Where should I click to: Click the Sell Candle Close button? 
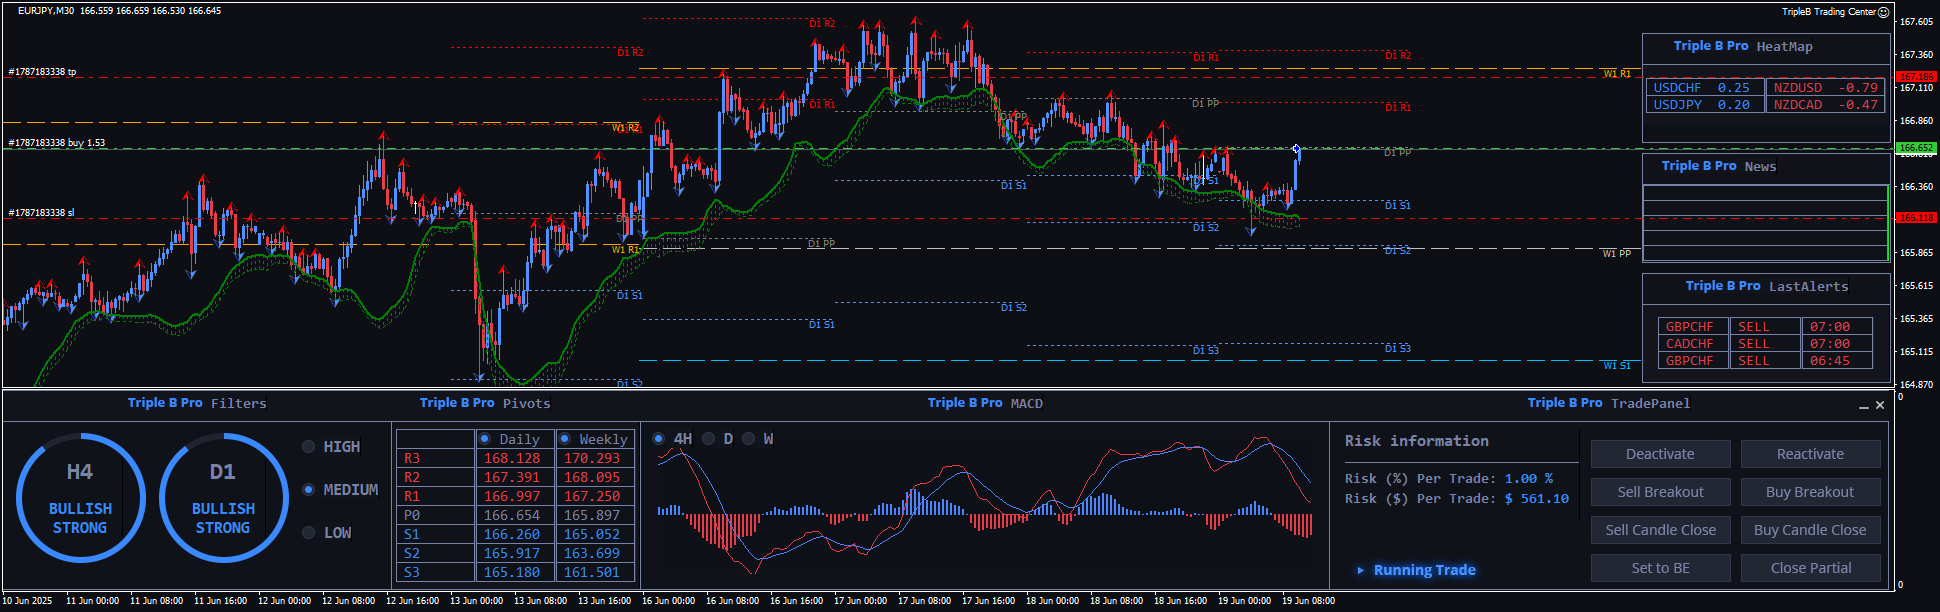point(1660,530)
